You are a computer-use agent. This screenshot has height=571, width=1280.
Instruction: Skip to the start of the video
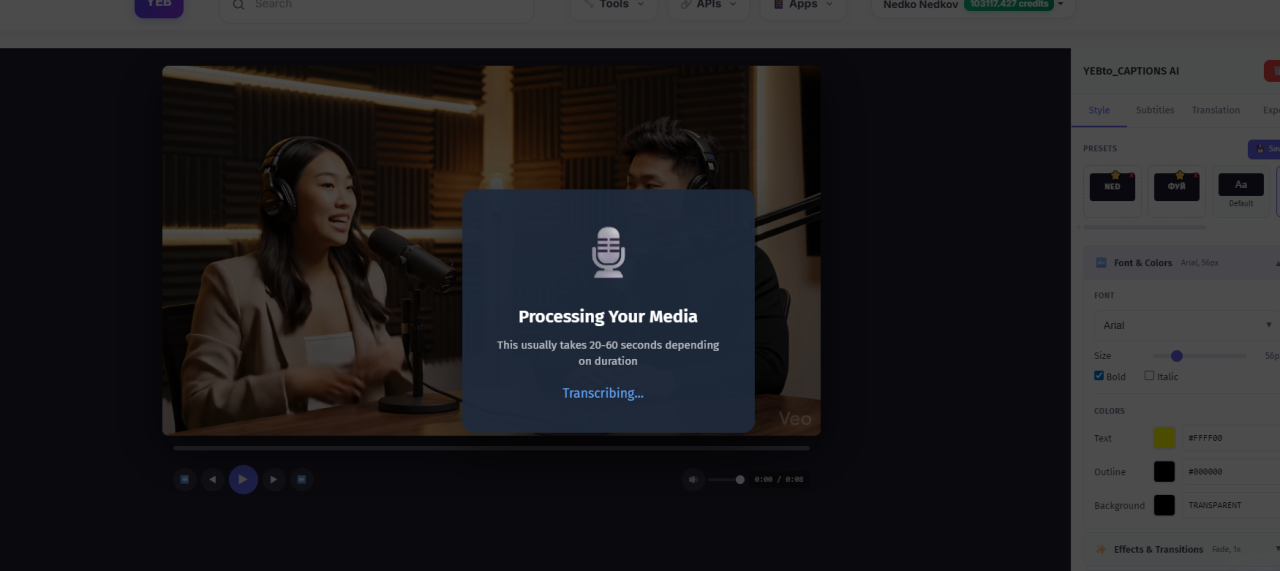(184, 480)
